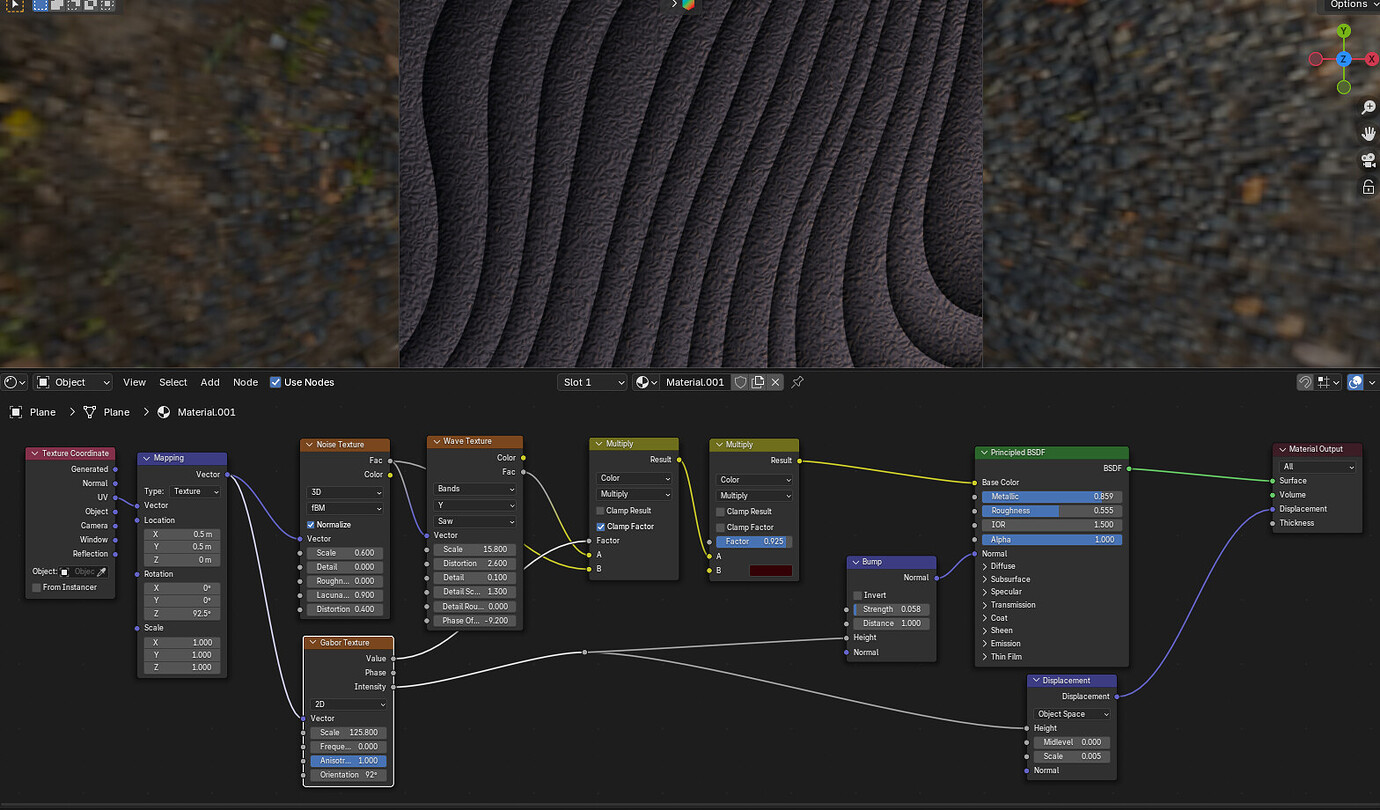Click the green Y axis gizmo ball
1380x810 pixels.
pyautogui.click(x=1344, y=31)
